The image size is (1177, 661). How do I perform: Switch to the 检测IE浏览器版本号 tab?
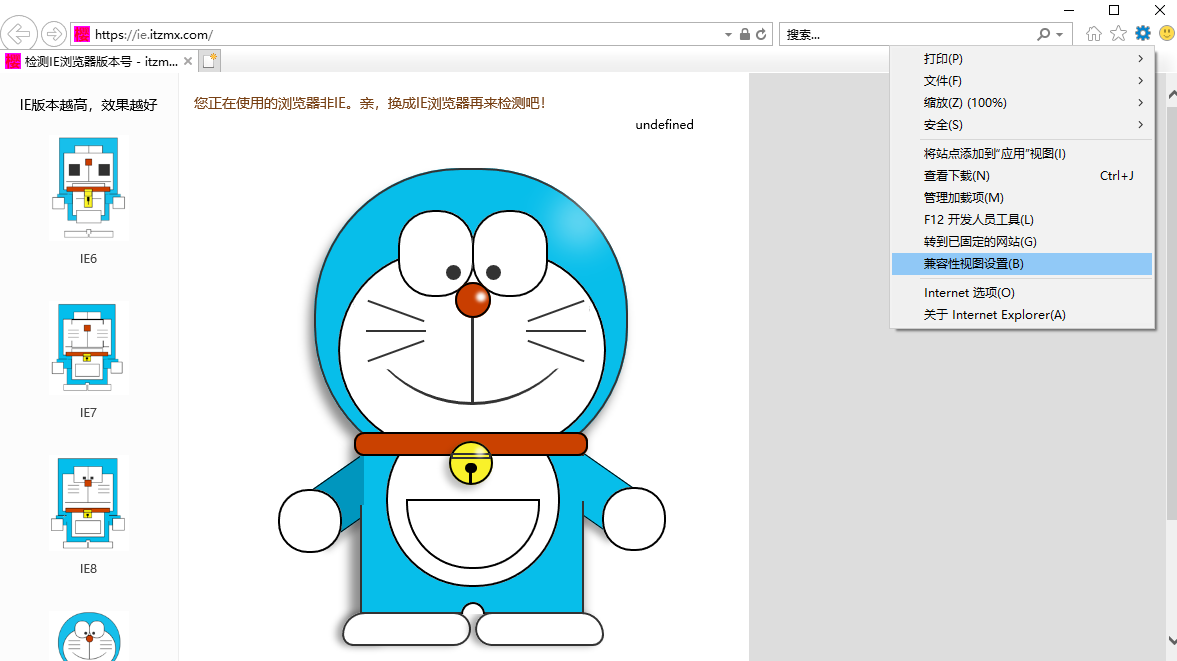(100, 62)
